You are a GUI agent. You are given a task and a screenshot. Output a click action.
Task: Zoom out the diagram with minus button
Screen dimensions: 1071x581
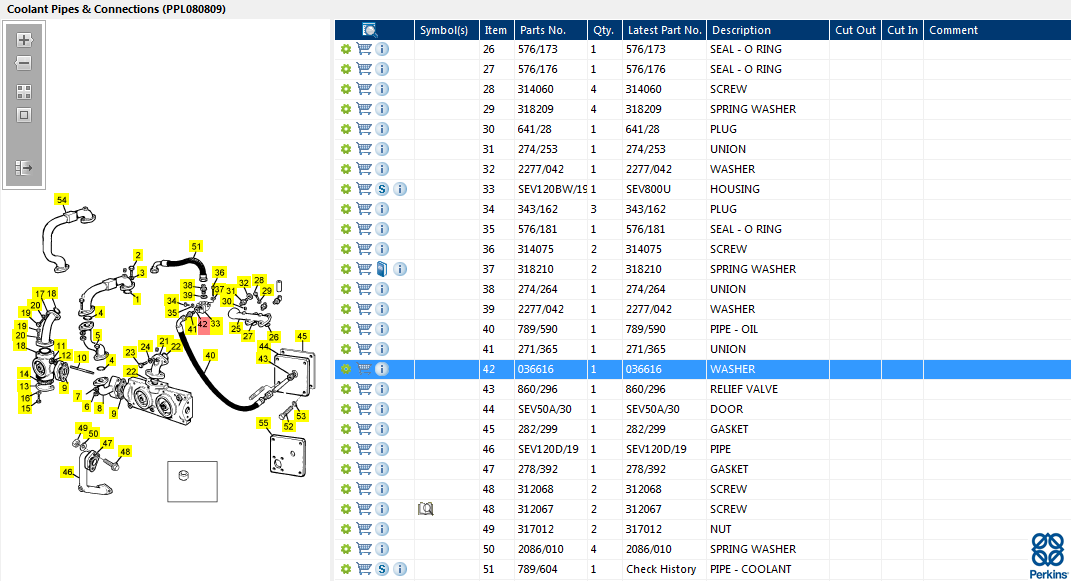point(24,63)
